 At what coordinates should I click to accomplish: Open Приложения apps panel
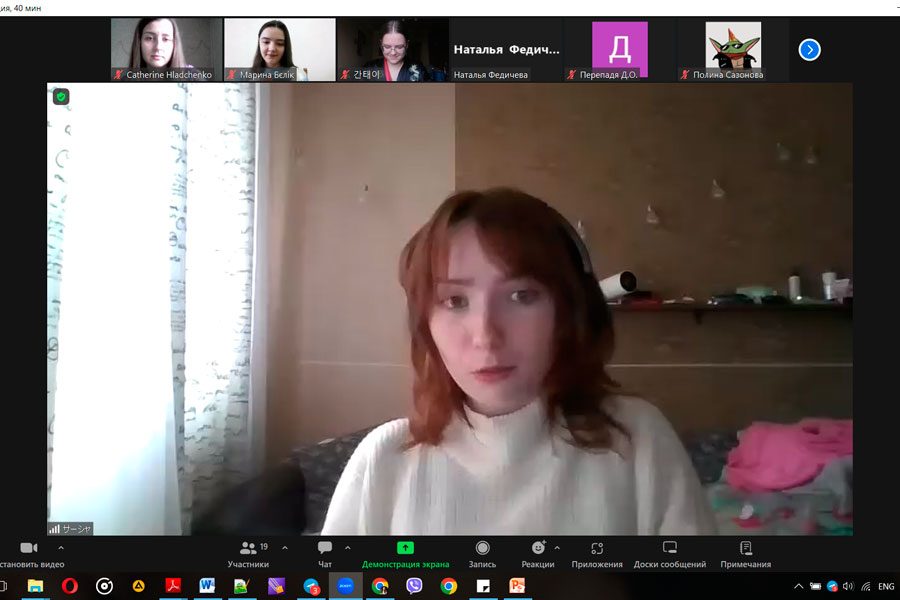[597, 555]
